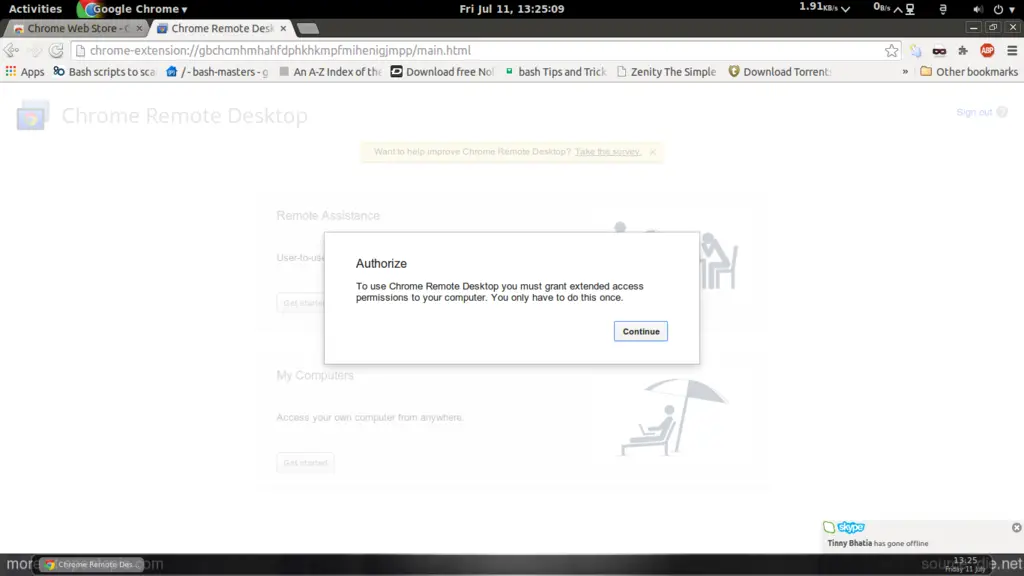Reload the current page
Screen dimensions: 1024x576
56,50
